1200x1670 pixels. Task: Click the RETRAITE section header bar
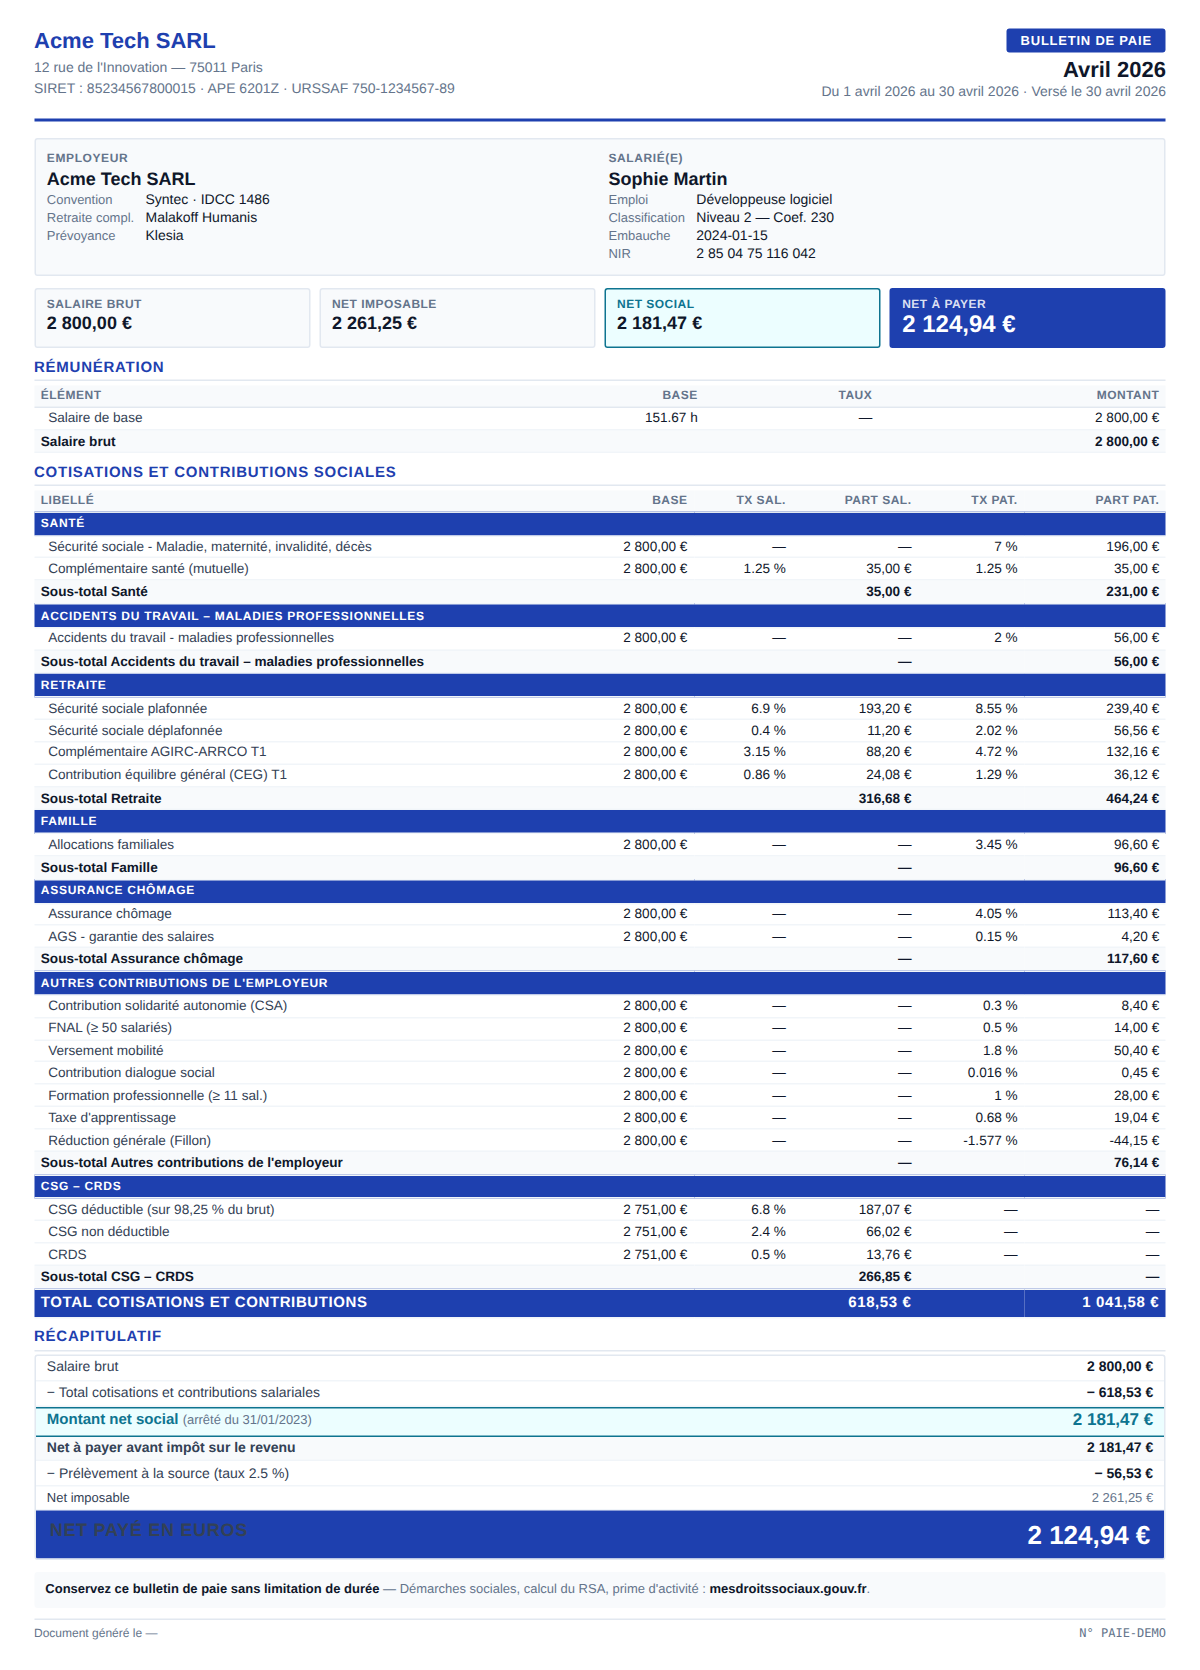click(x=600, y=685)
